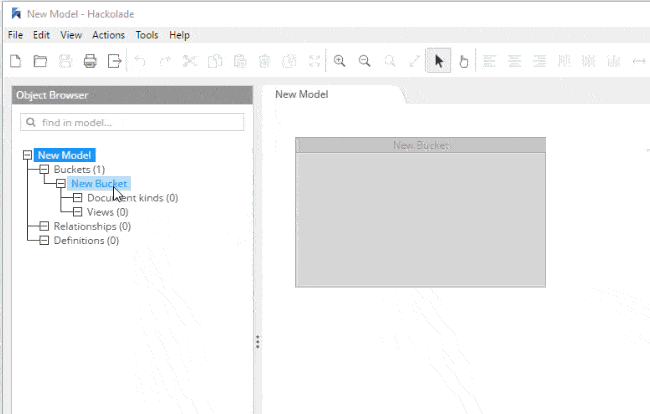Click the copy icon in the toolbar
650x414 pixels.
215,61
